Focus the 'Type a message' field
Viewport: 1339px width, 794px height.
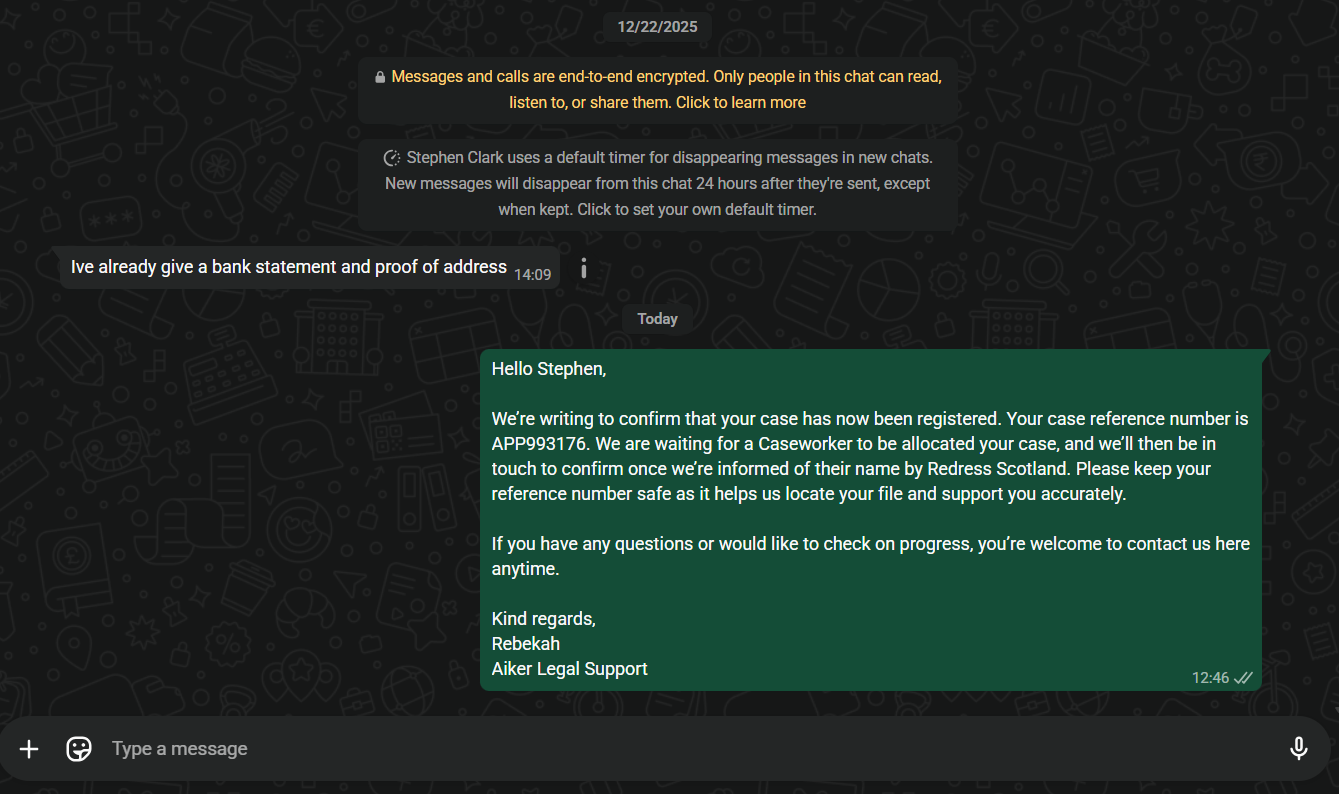[x=690, y=749]
